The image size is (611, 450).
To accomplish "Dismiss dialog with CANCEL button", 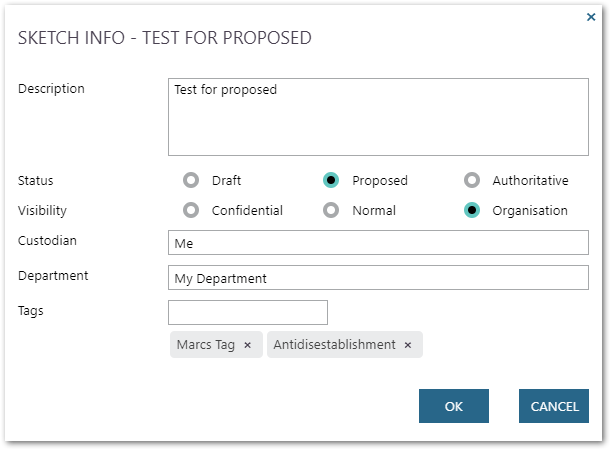I will click(x=554, y=406).
